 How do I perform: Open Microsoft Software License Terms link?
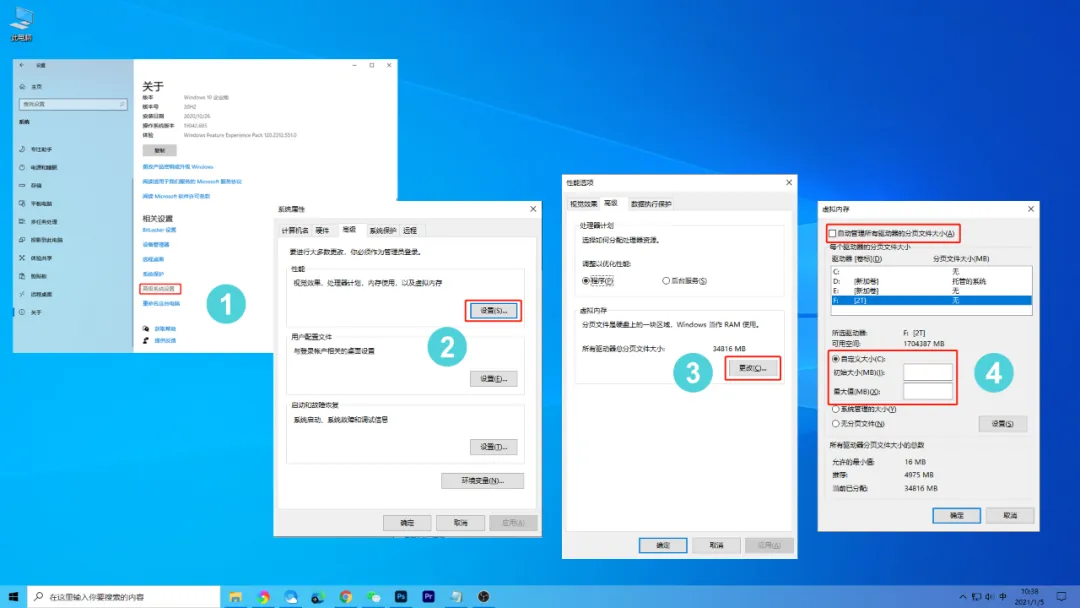pos(176,196)
